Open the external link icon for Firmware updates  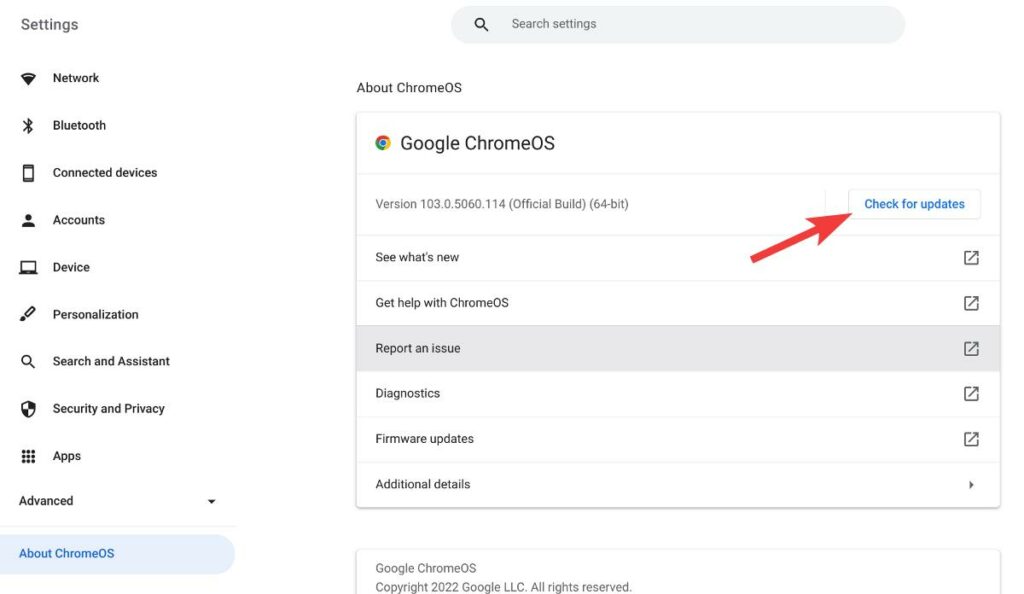pyautogui.click(x=970, y=438)
